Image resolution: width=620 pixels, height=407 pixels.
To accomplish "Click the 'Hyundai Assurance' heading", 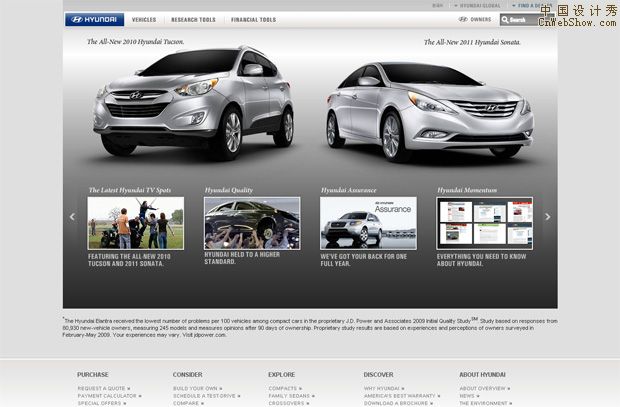I will point(348,190).
